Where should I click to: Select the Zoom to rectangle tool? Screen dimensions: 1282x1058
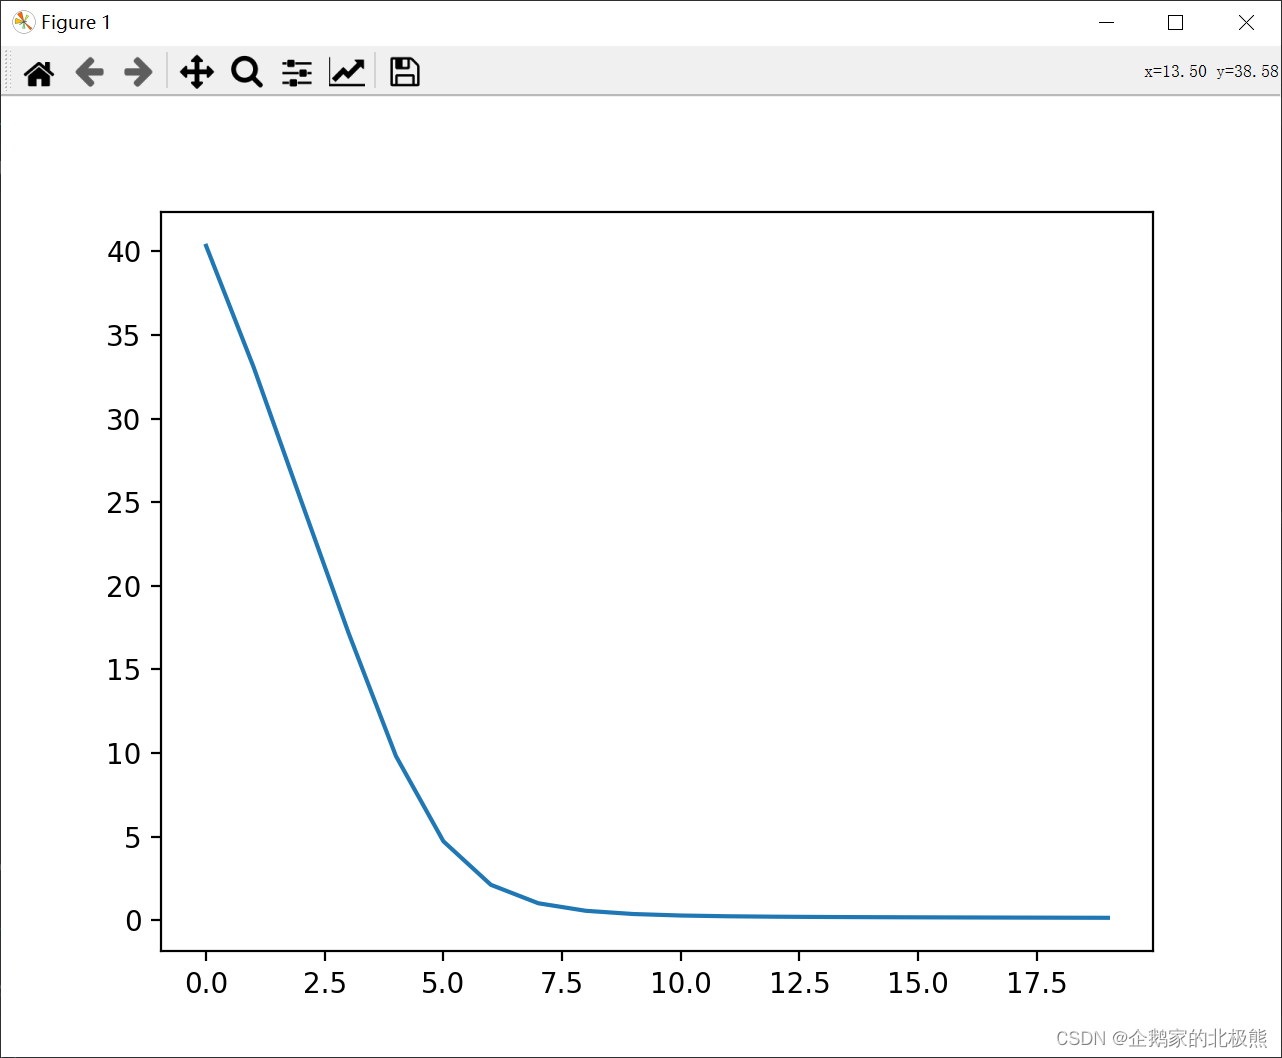pos(247,72)
